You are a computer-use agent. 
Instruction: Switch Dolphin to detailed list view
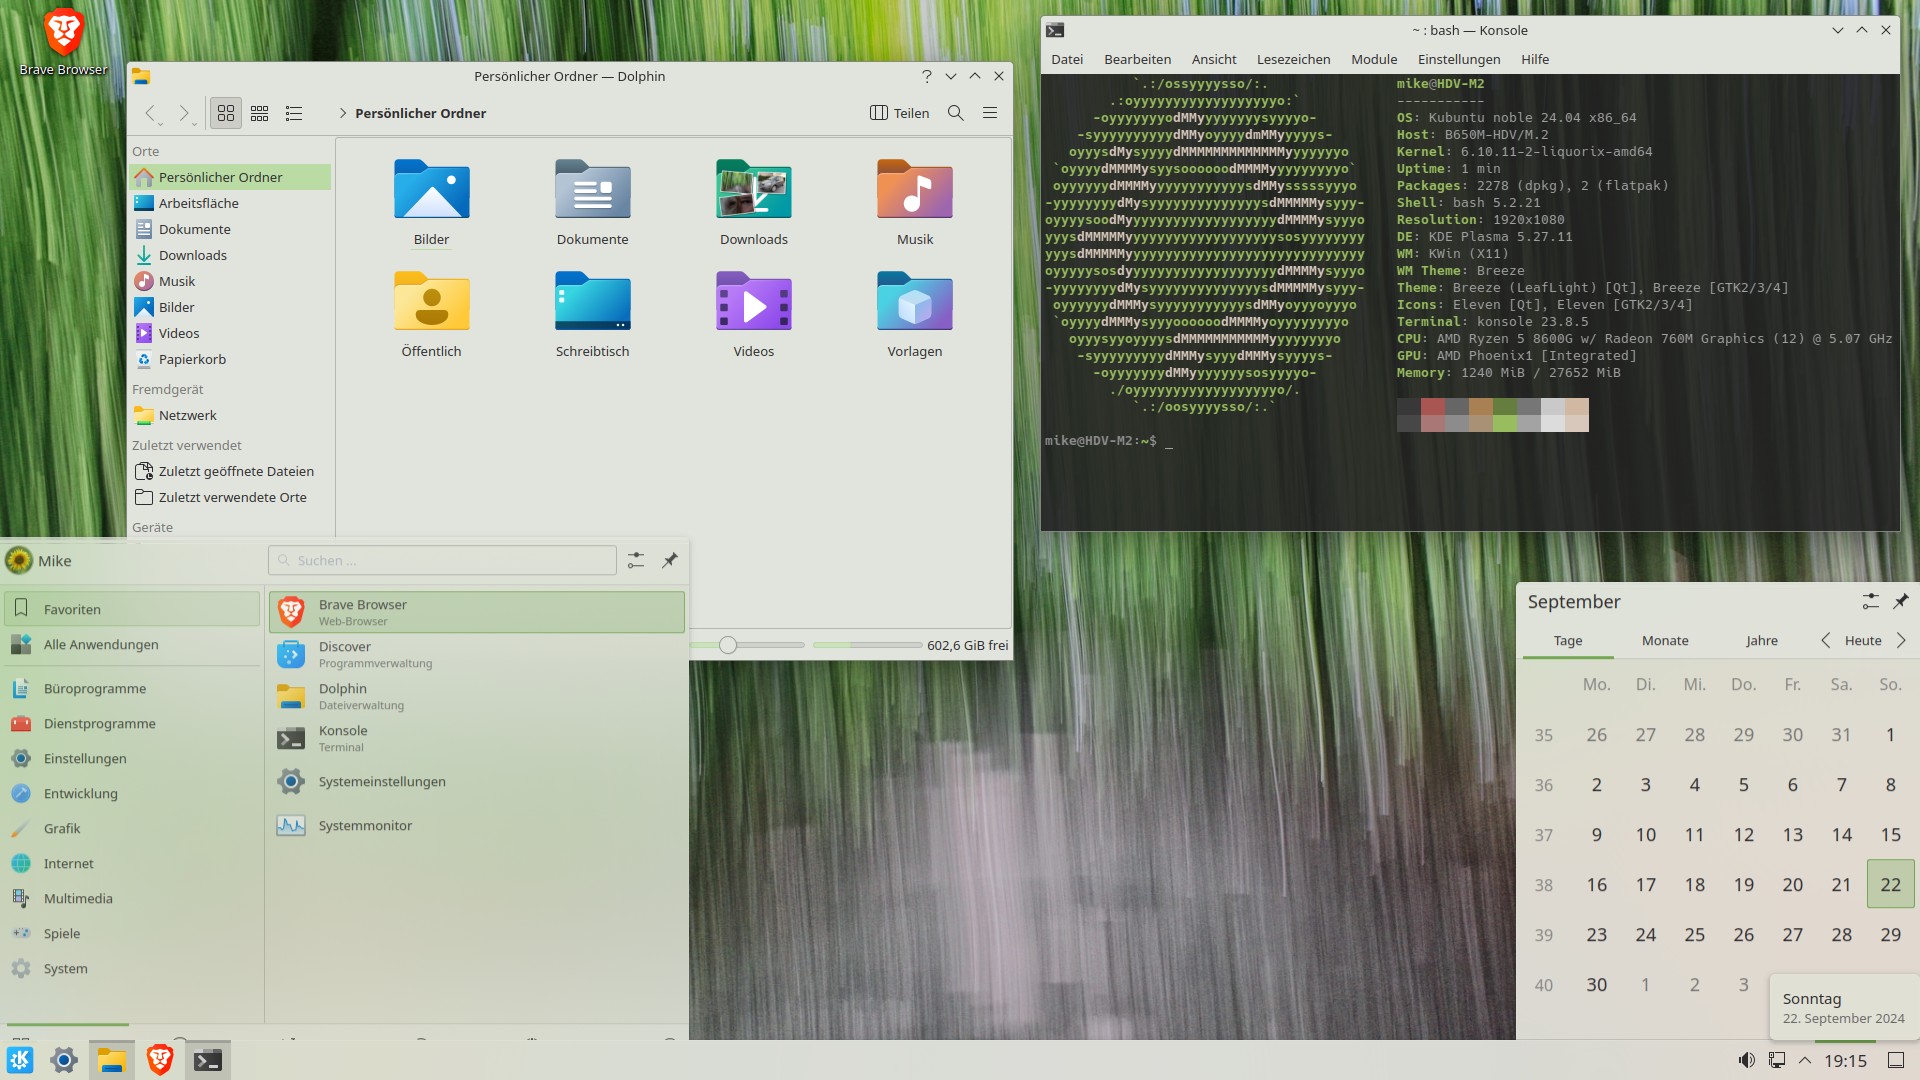point(293,113)
